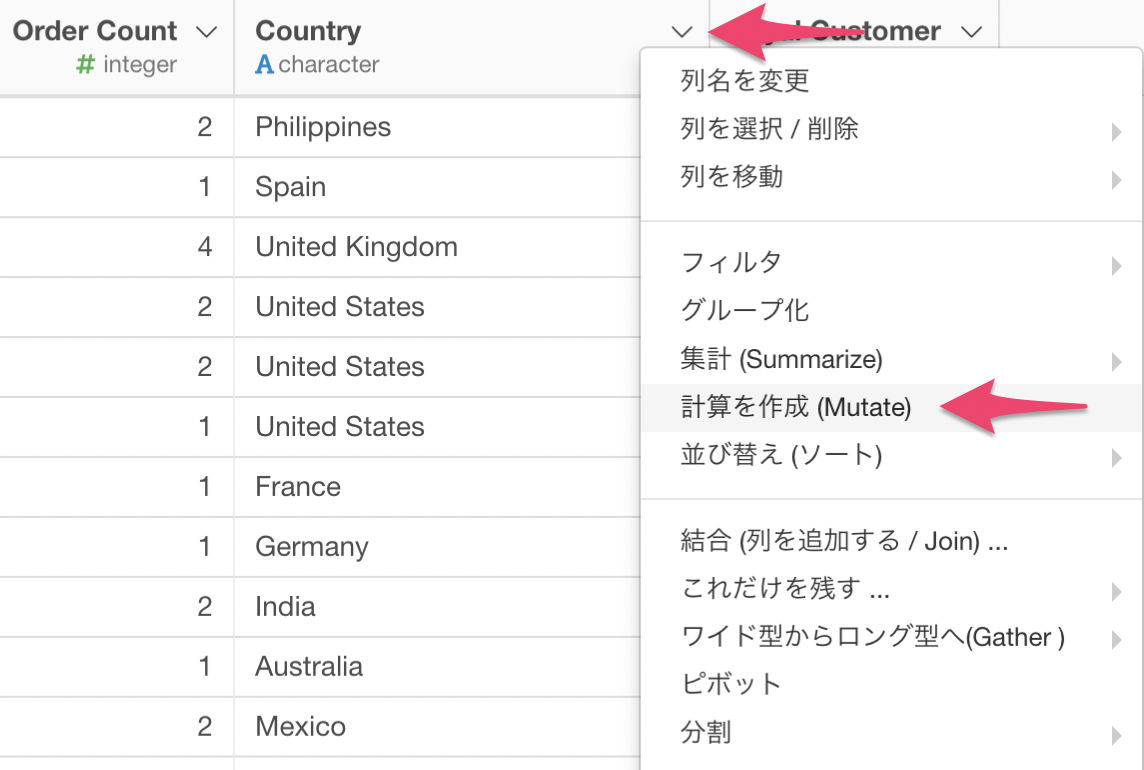Select 列名を変更 menu entry
The image size is (1144, 770).
[745, 81]
